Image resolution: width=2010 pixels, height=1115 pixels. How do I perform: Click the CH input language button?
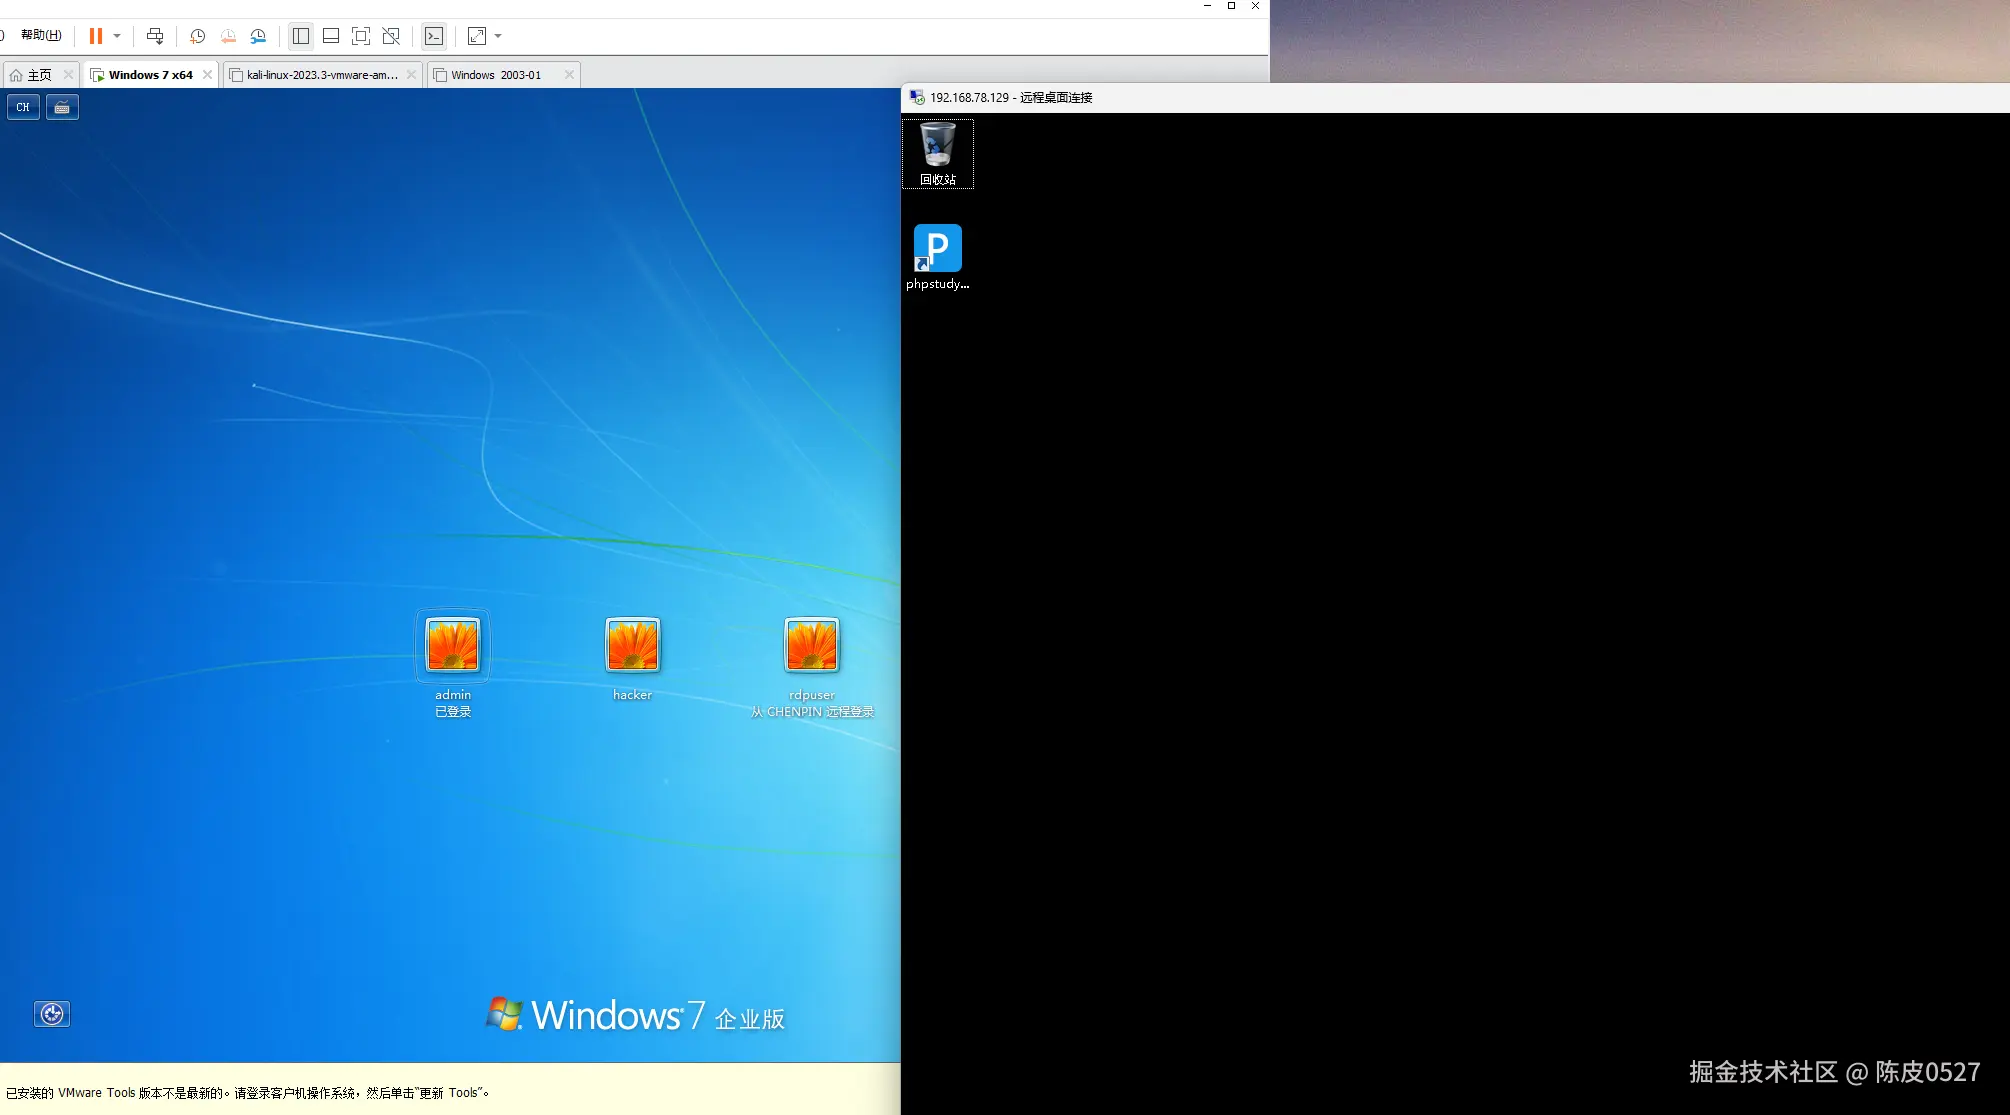click(x=23, y=107)
